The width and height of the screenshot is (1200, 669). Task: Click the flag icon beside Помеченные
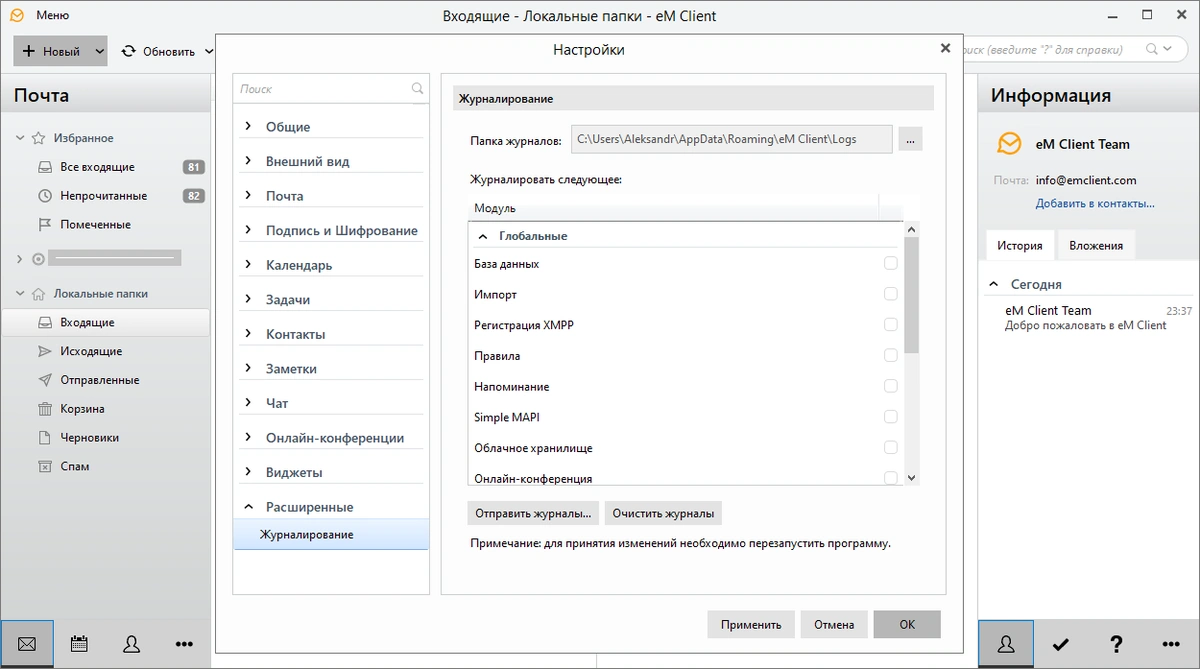click(44, 224)
